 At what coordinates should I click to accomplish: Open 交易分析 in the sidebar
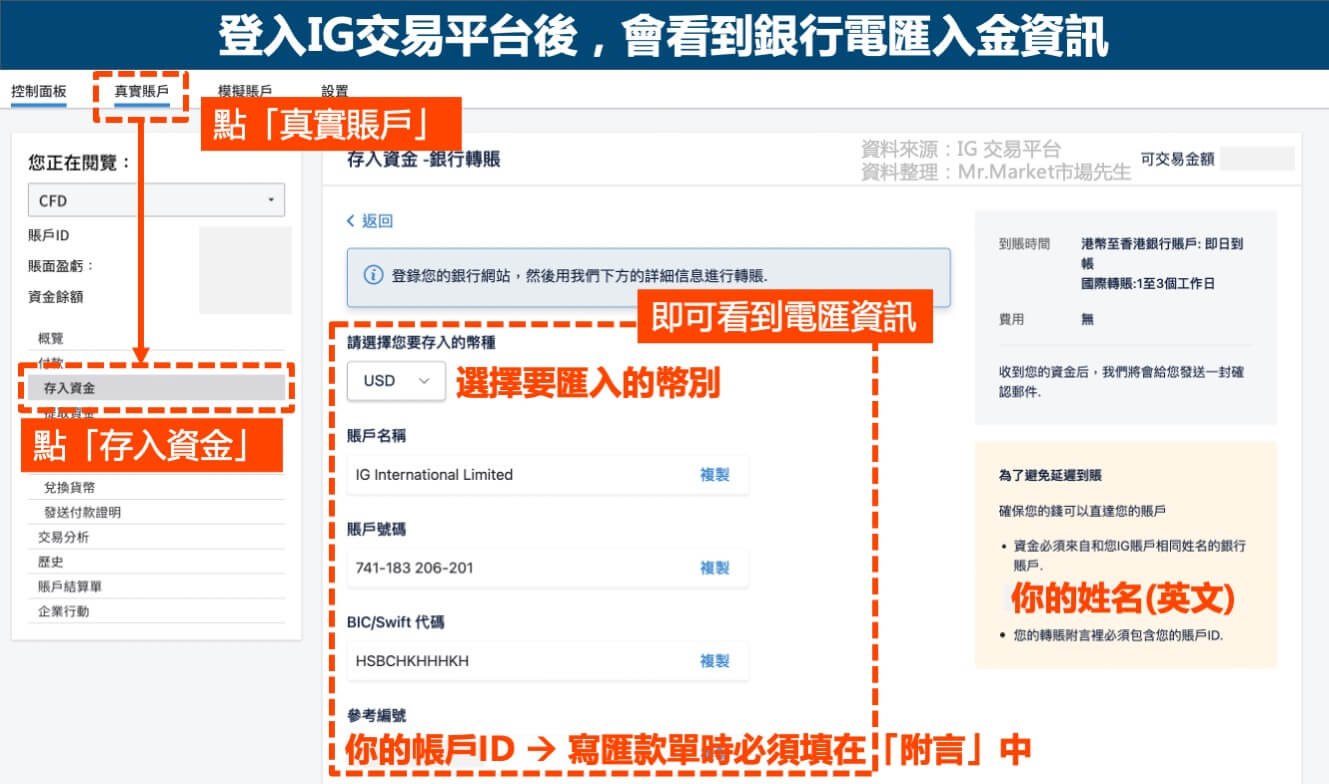click(64, 537)
